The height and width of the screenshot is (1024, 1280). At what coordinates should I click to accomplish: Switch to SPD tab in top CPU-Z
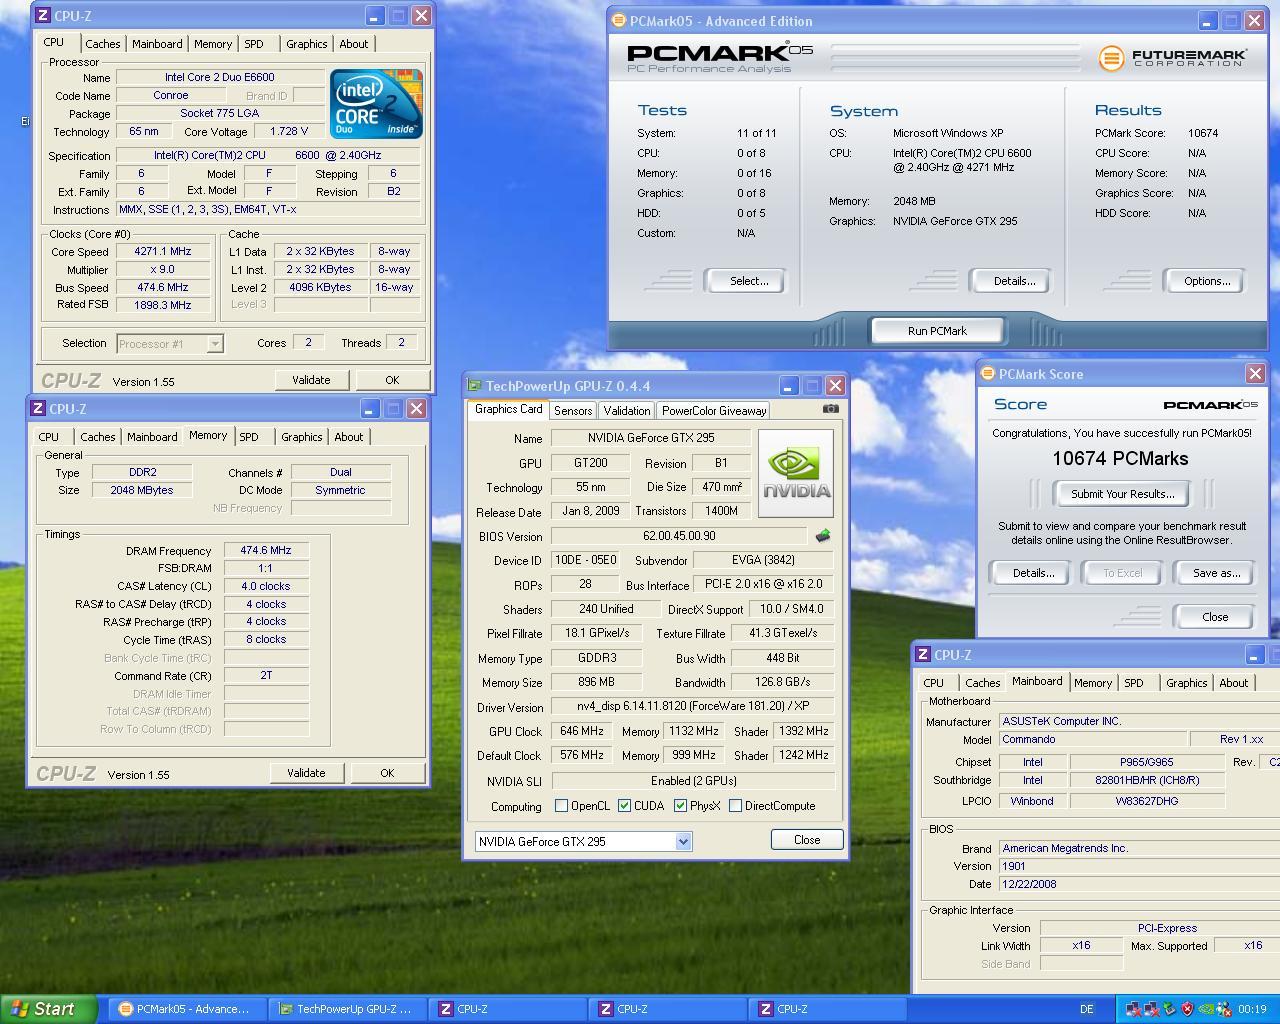point(254,44)
